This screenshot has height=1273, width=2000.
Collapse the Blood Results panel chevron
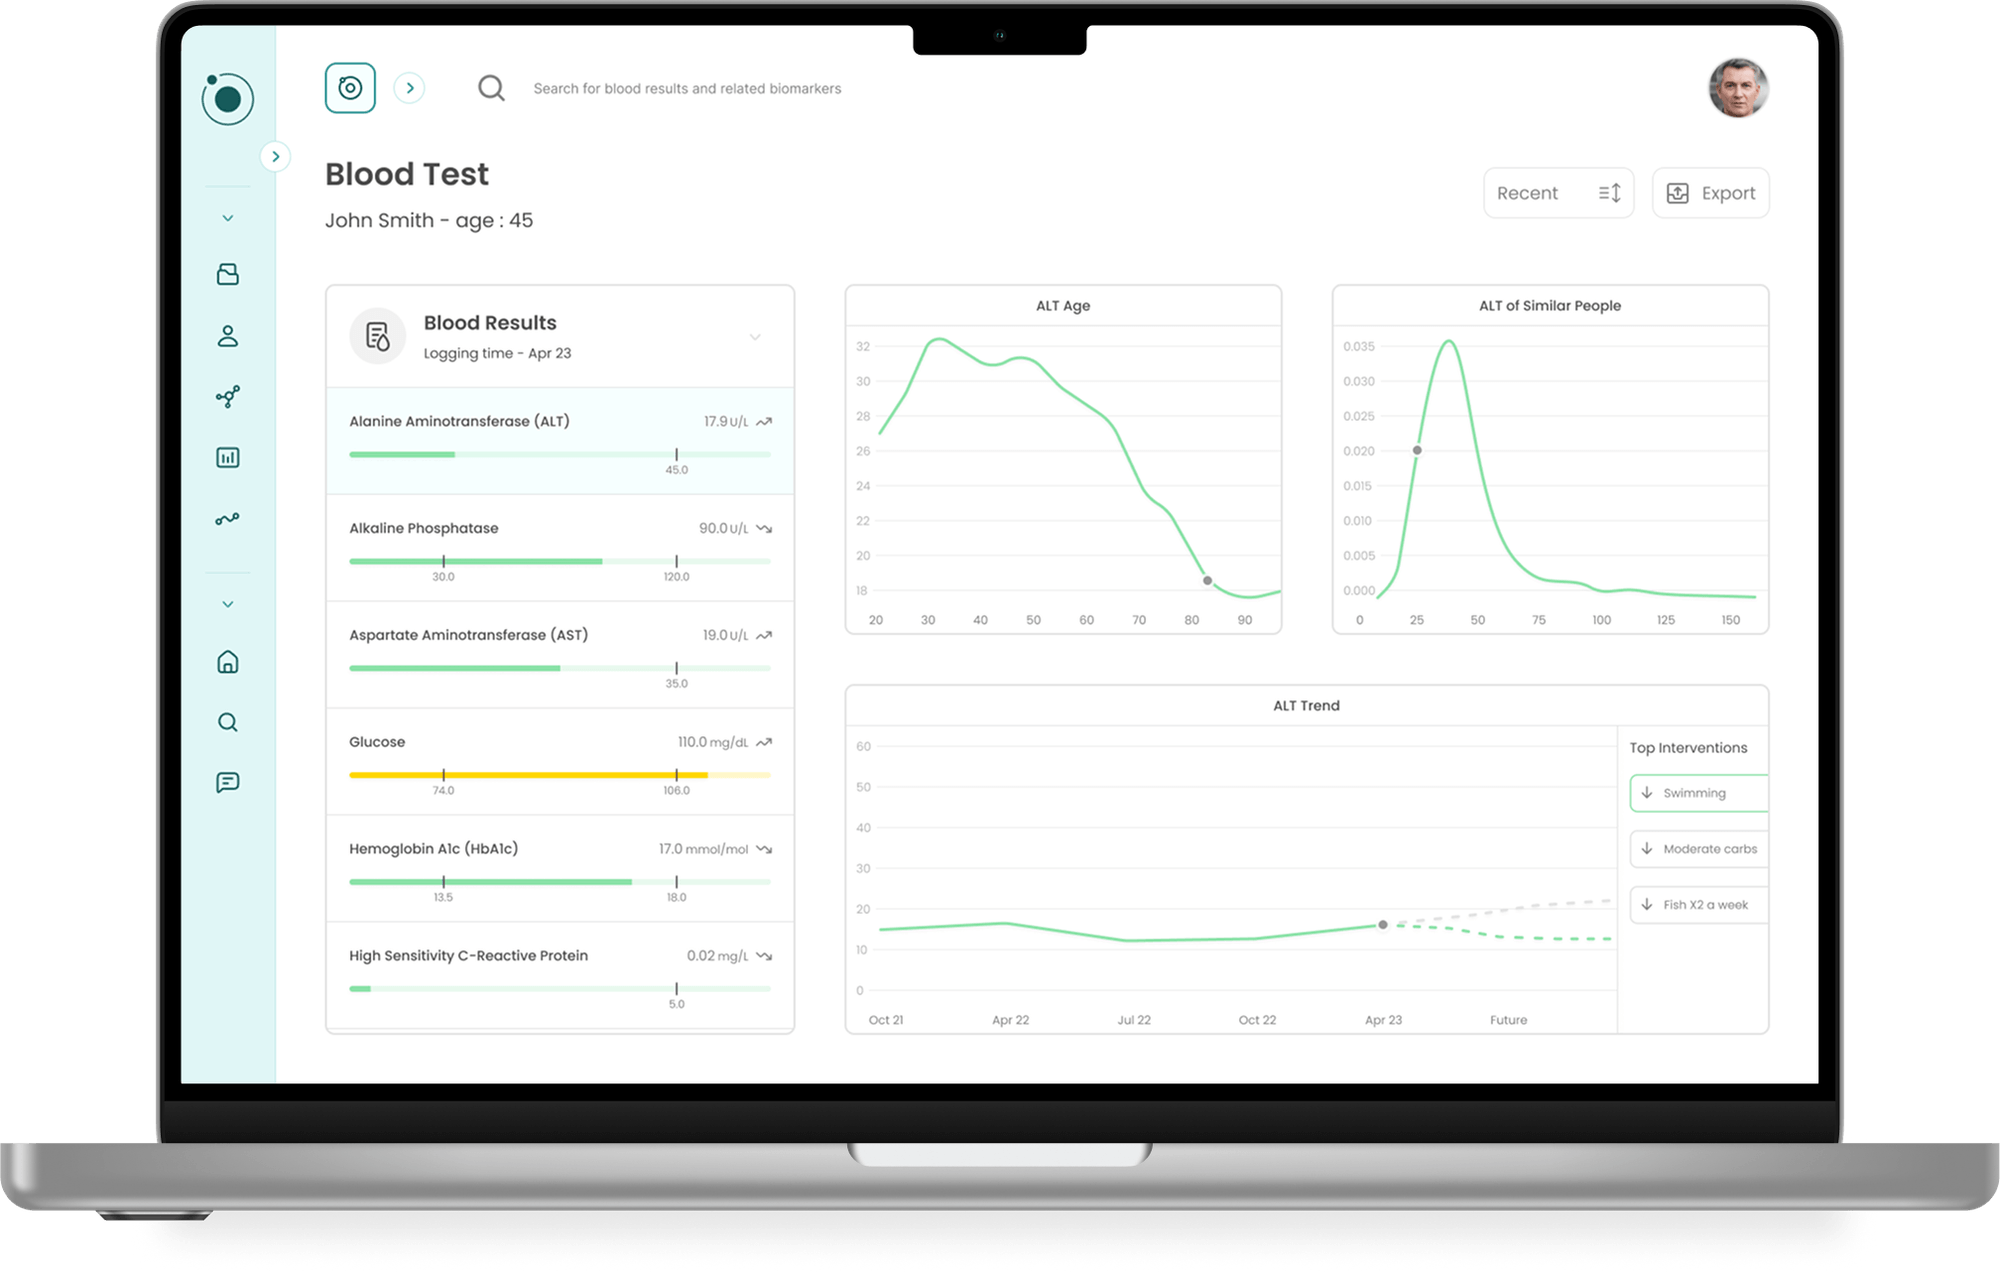[755, 337]
